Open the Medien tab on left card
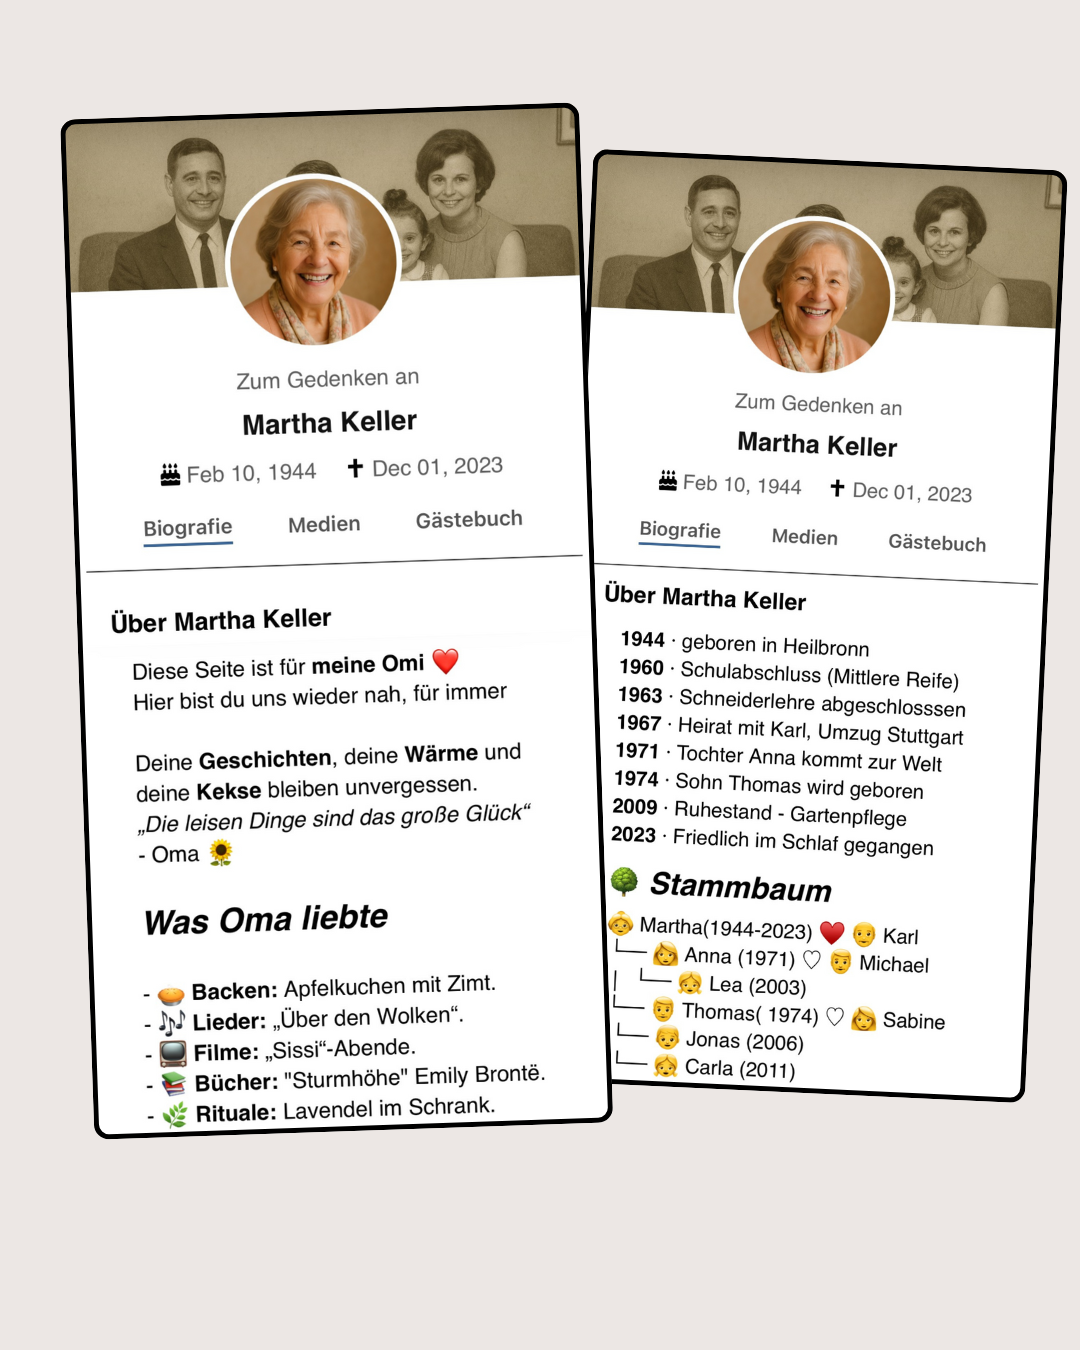 pyautogui.click(x=324, y=524)
